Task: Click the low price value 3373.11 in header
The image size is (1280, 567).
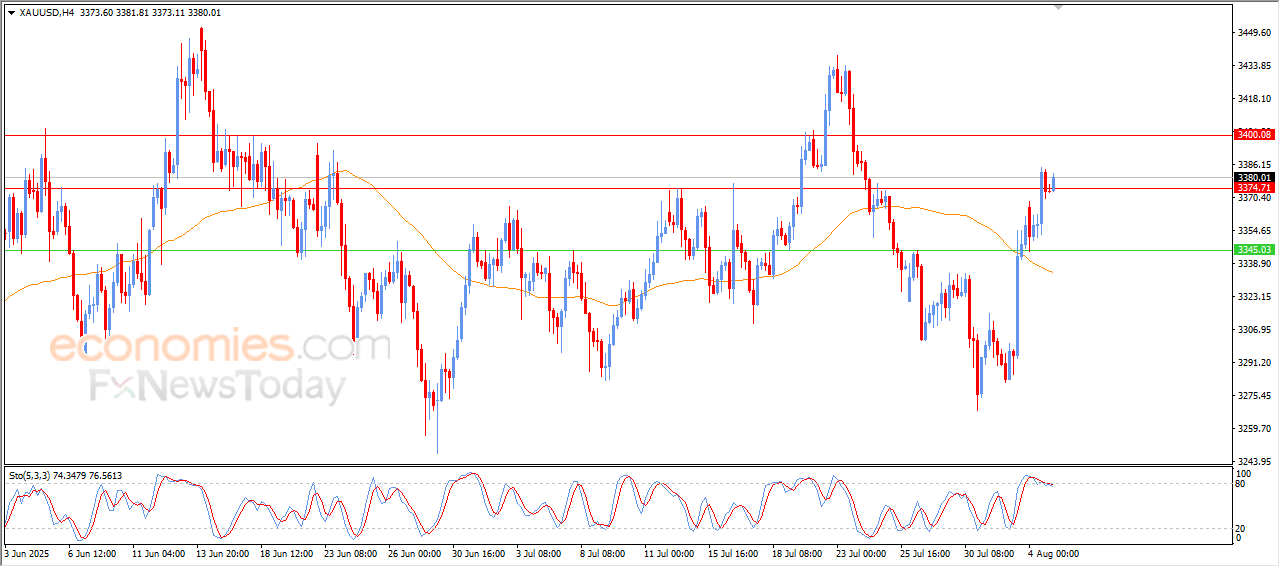Action: tap(168, 13)
